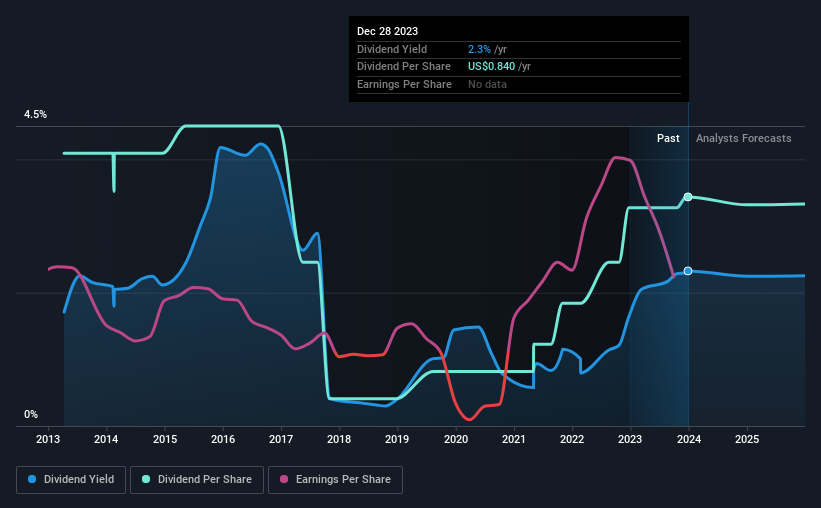
Task: Click the 2019 x-axis label
Action: point(397,439)
